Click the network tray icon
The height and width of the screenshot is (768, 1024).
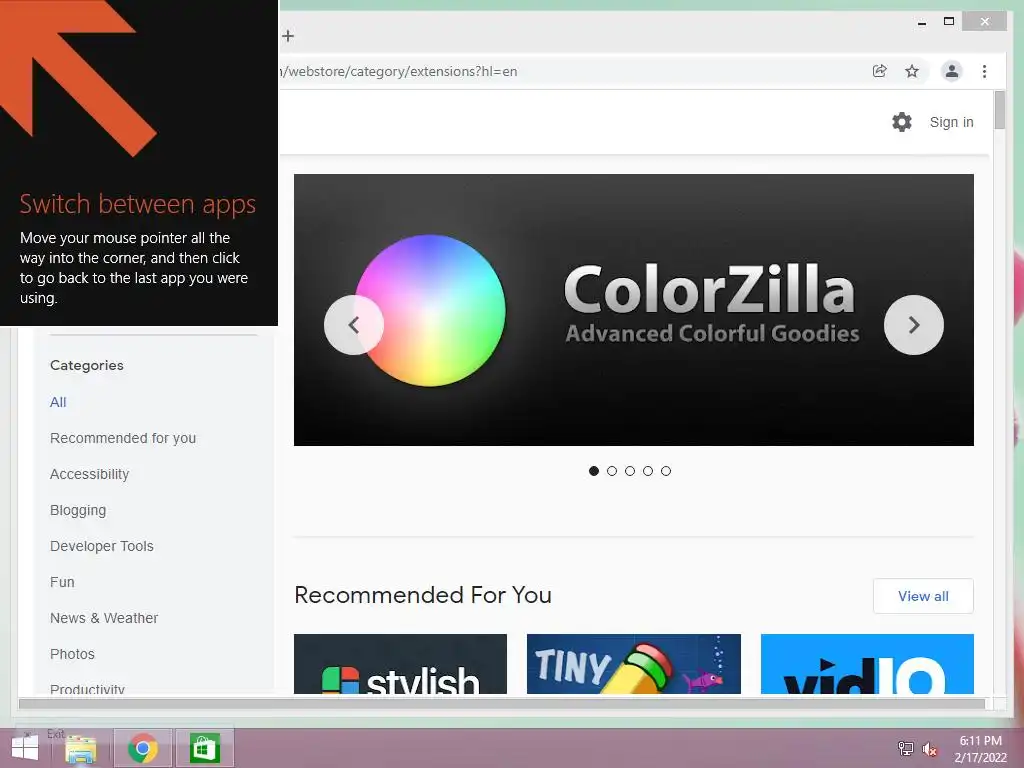(x=906, y=748)
